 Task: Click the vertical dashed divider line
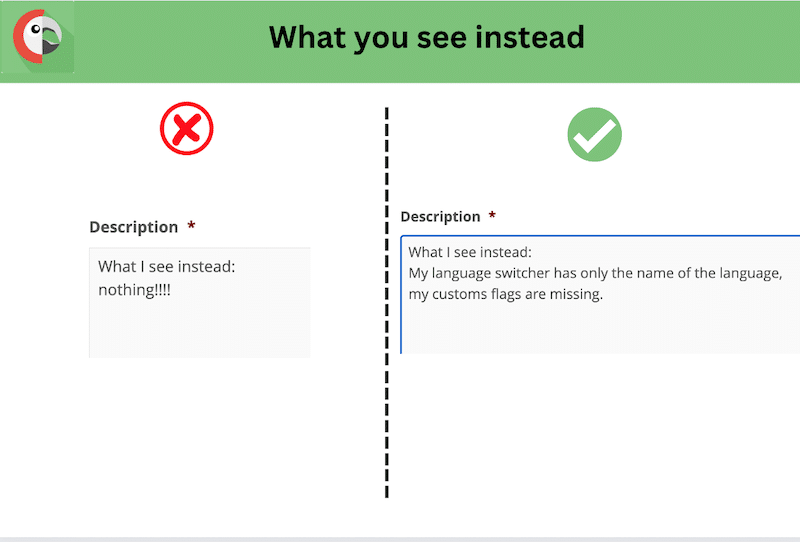[x=387, y=302]
